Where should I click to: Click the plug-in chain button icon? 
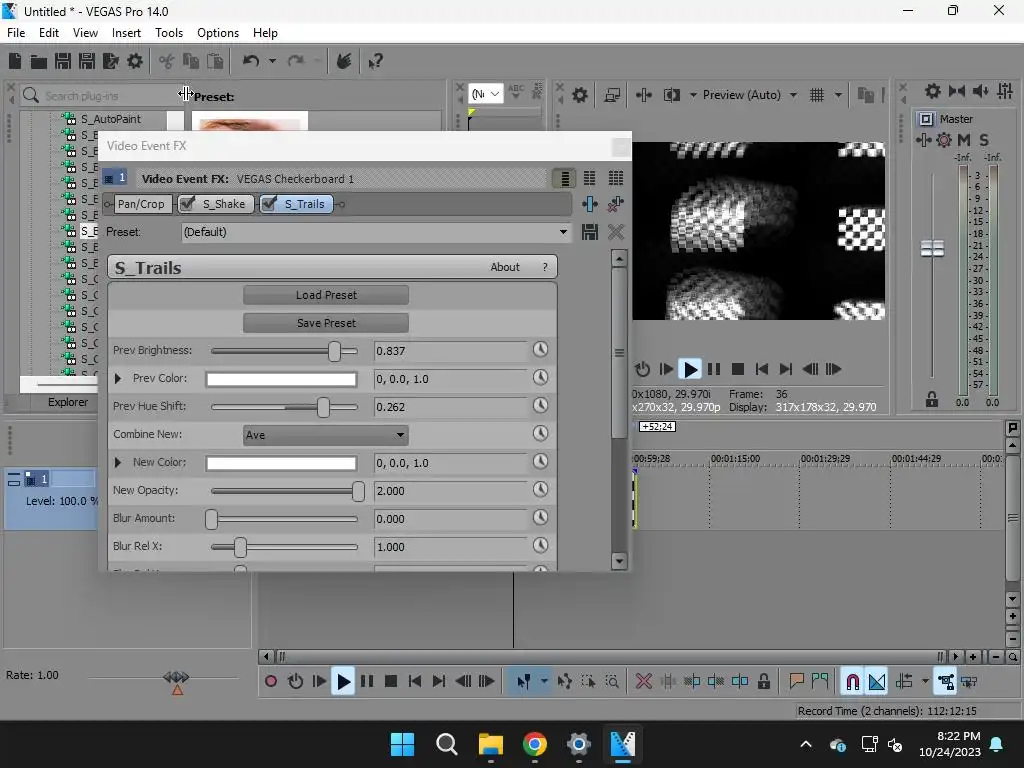click(x=590, y=204)
